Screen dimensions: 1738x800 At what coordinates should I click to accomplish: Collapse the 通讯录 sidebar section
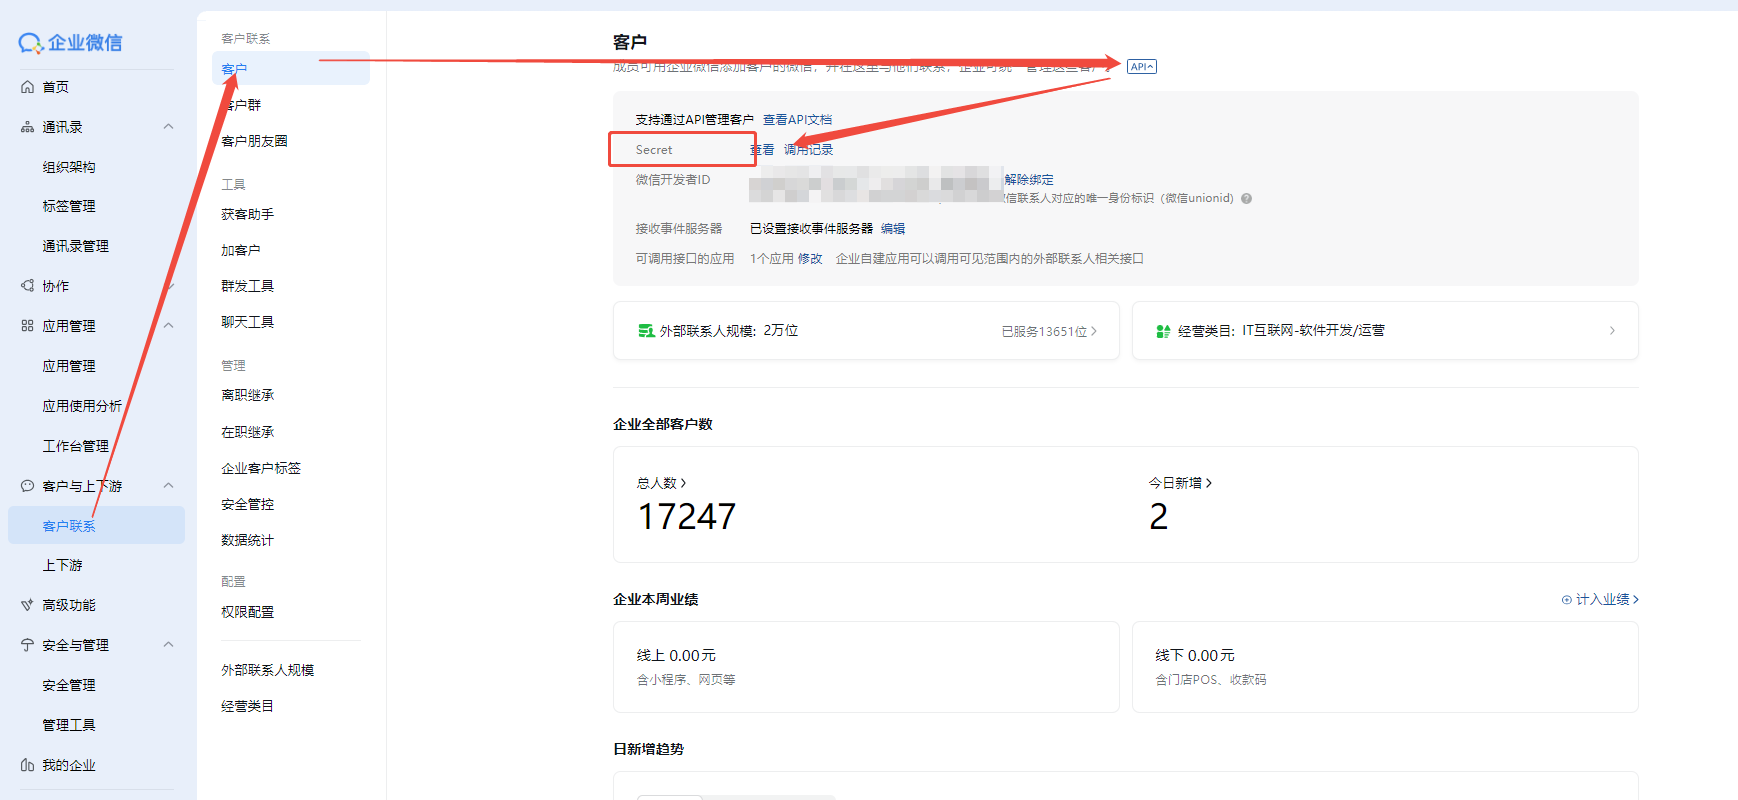pos(168,127)
